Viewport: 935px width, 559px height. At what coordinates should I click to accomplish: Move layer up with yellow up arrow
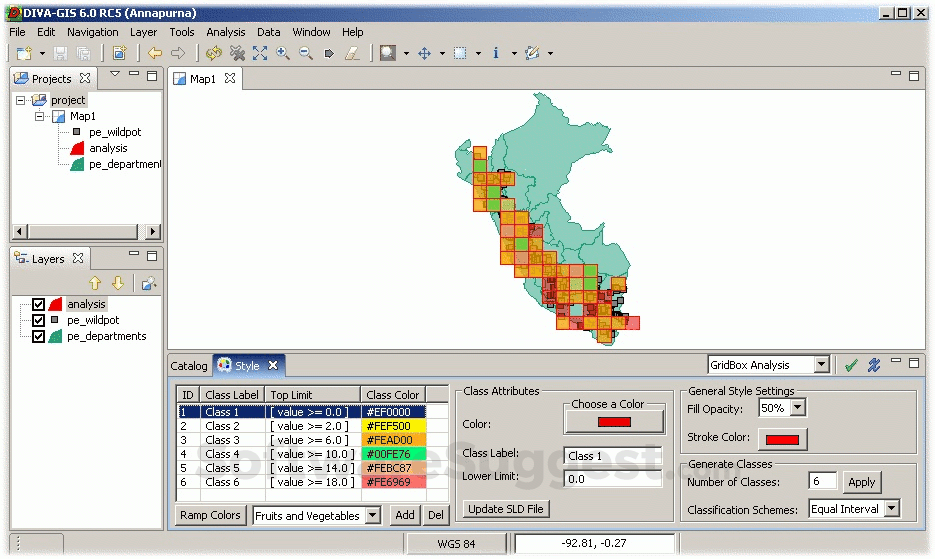[x=96, y=284]
